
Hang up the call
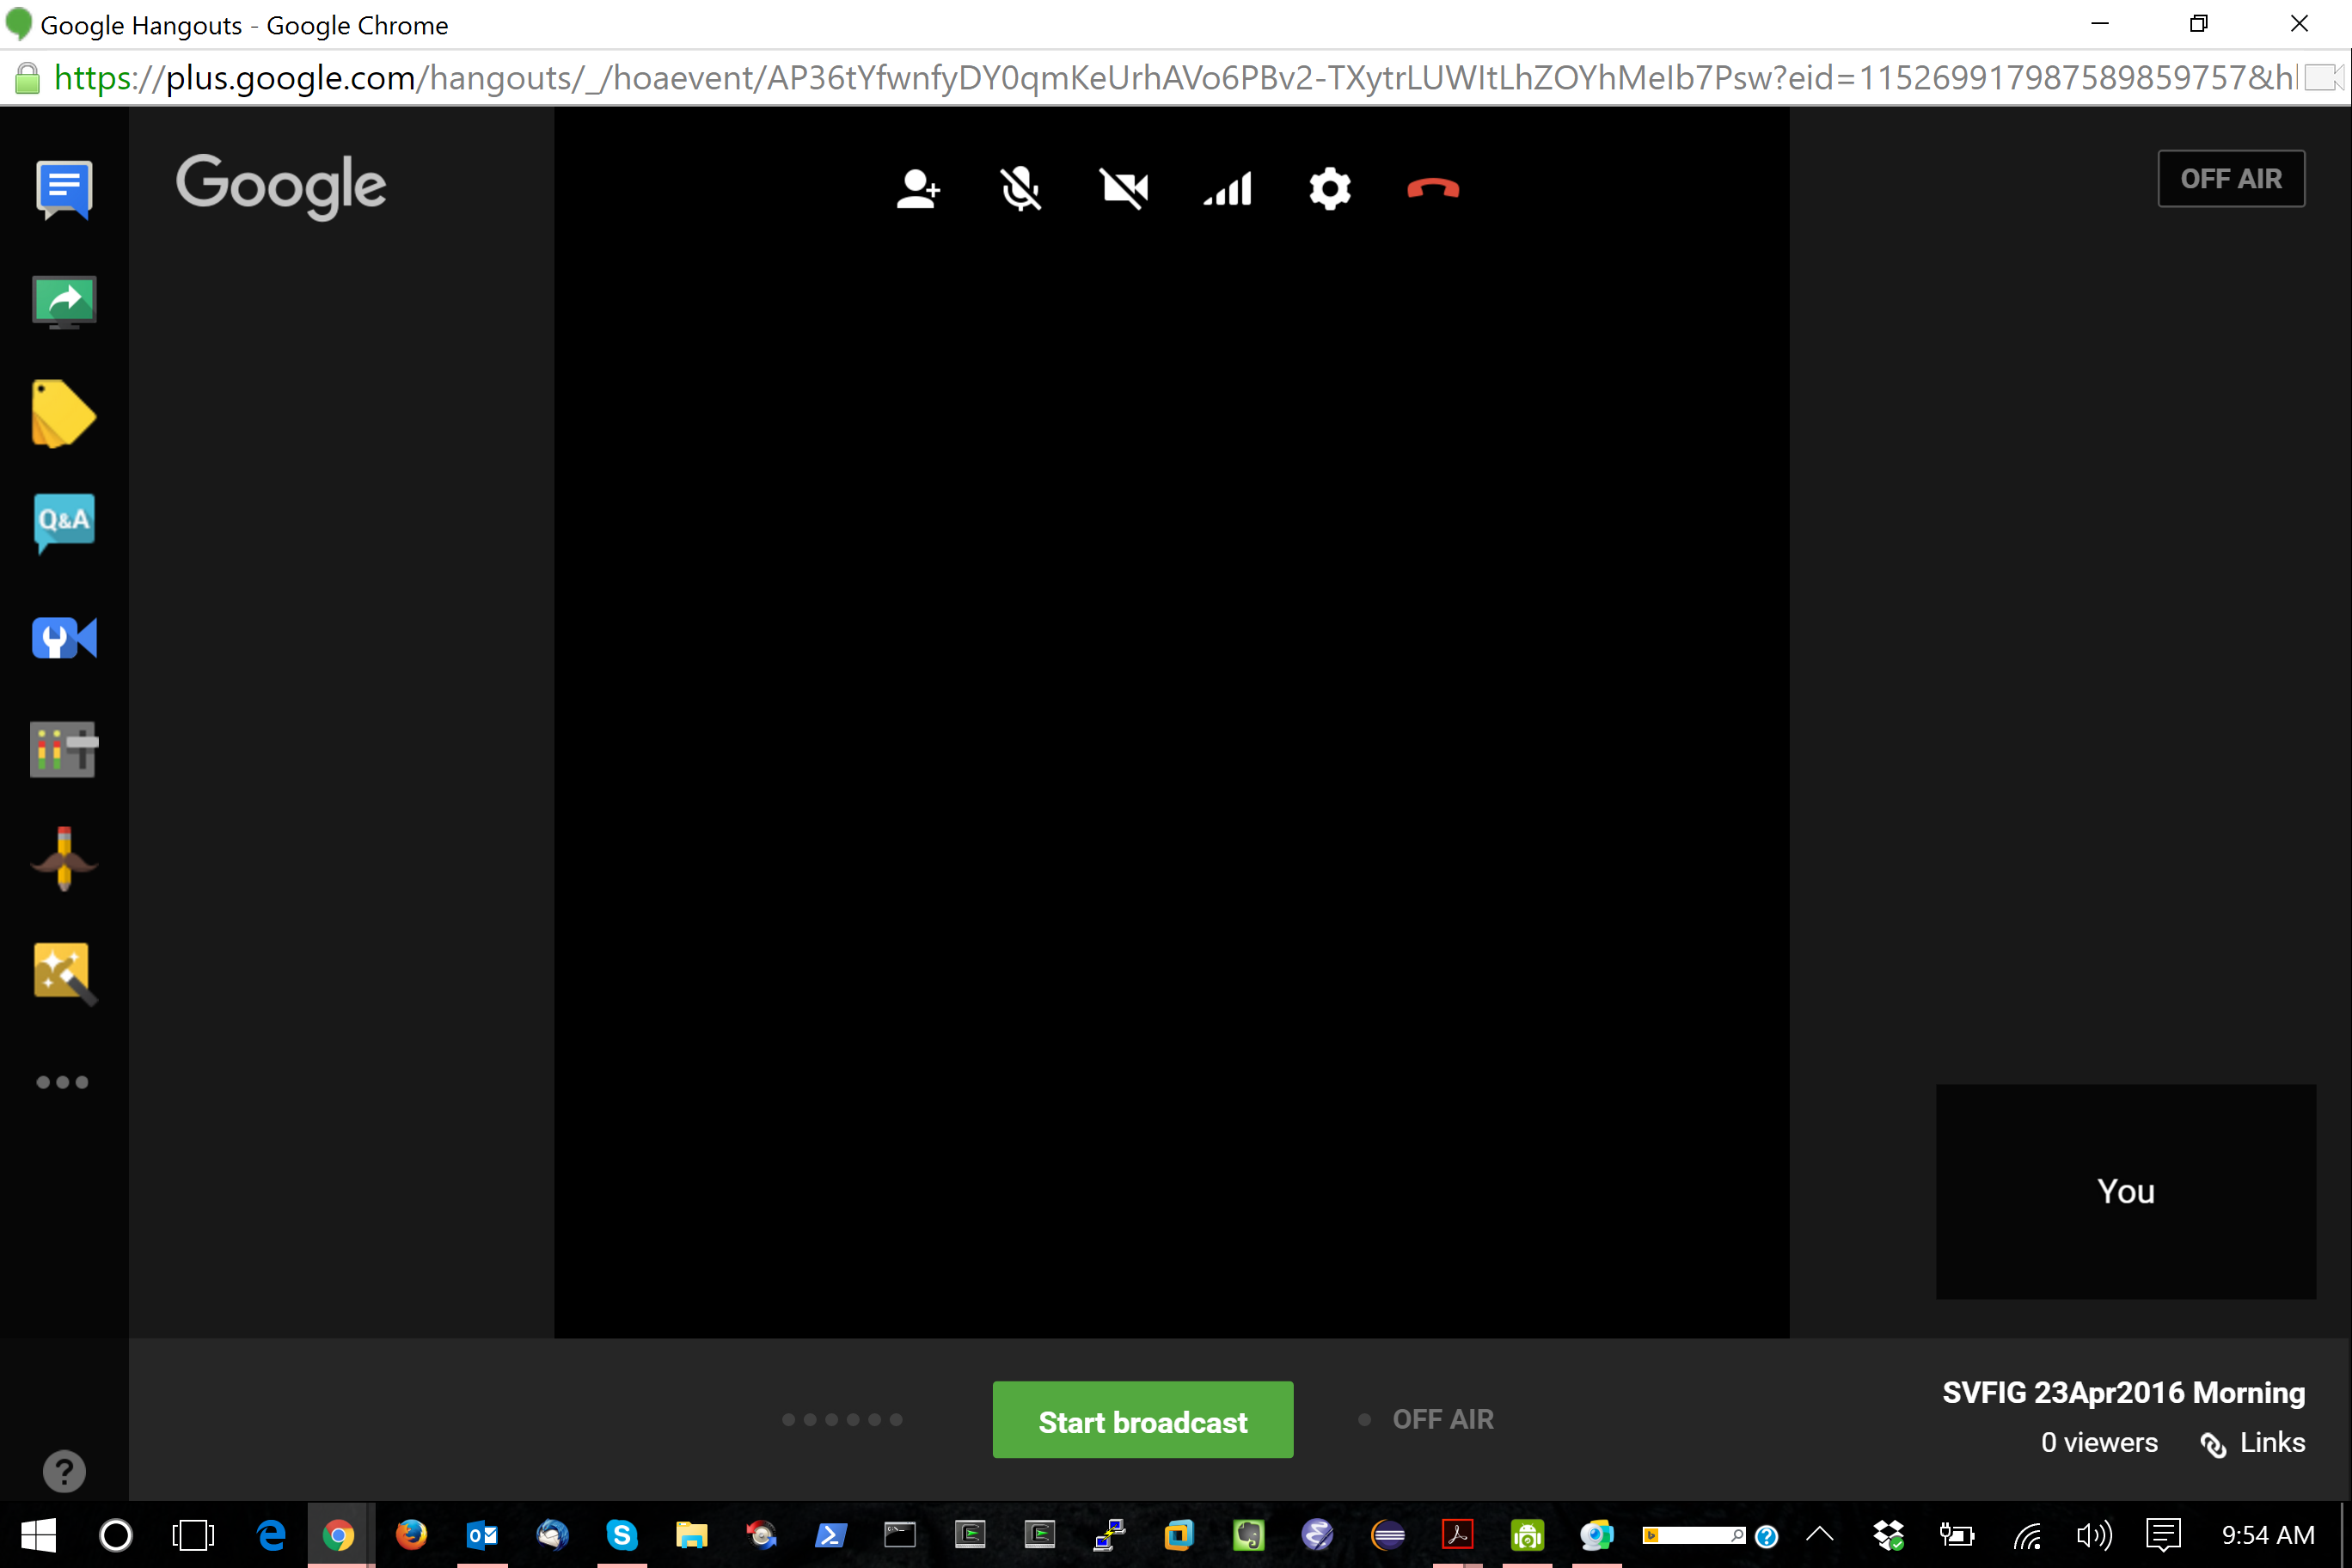click(1435, 189)
